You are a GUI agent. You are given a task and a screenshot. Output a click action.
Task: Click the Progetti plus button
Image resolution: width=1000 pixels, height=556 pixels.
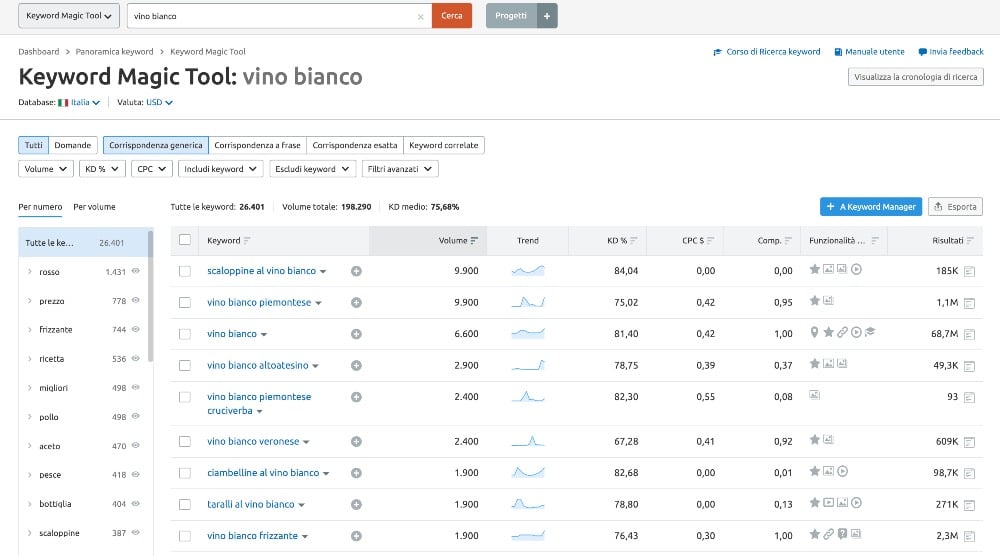(547, 16)
